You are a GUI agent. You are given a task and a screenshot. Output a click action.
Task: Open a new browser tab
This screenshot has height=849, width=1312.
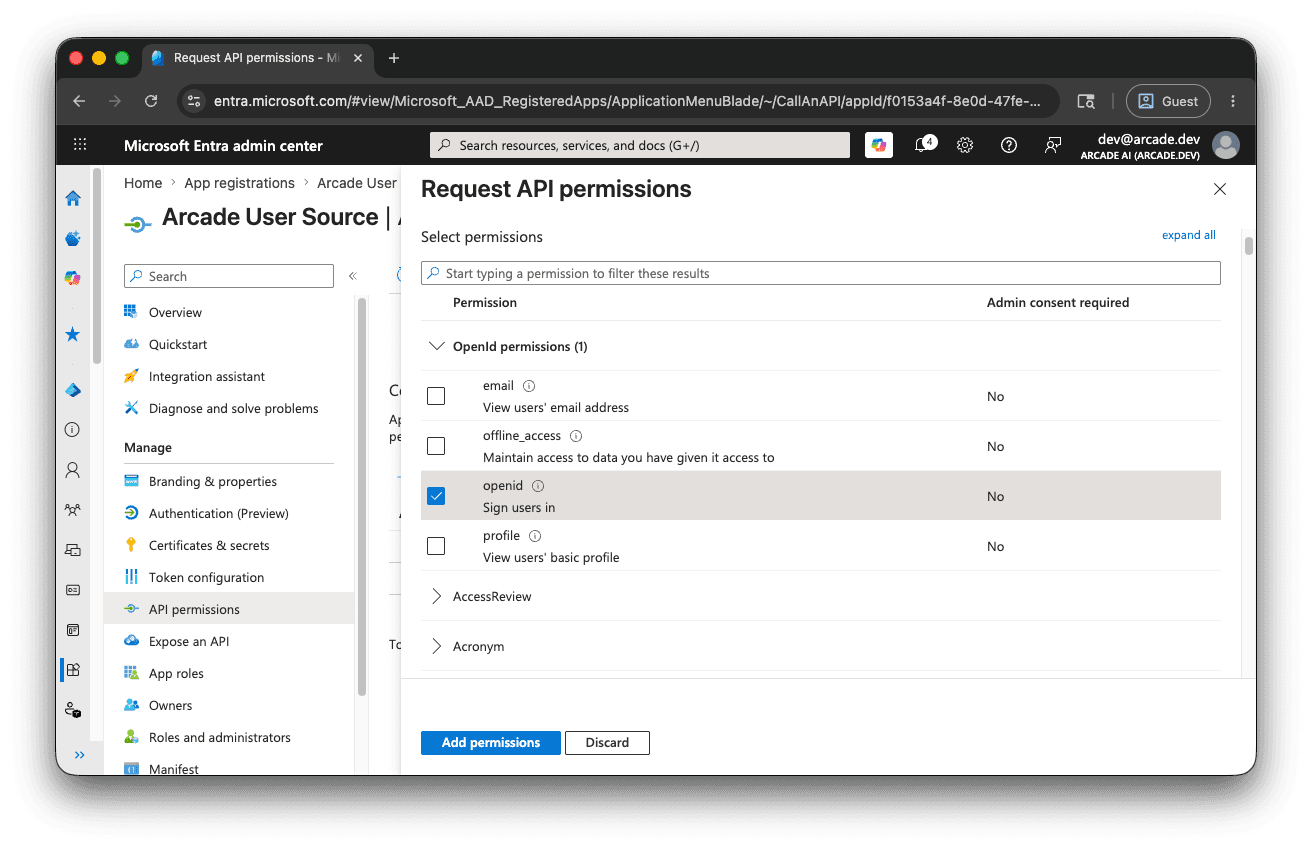(x=394, y=58)
